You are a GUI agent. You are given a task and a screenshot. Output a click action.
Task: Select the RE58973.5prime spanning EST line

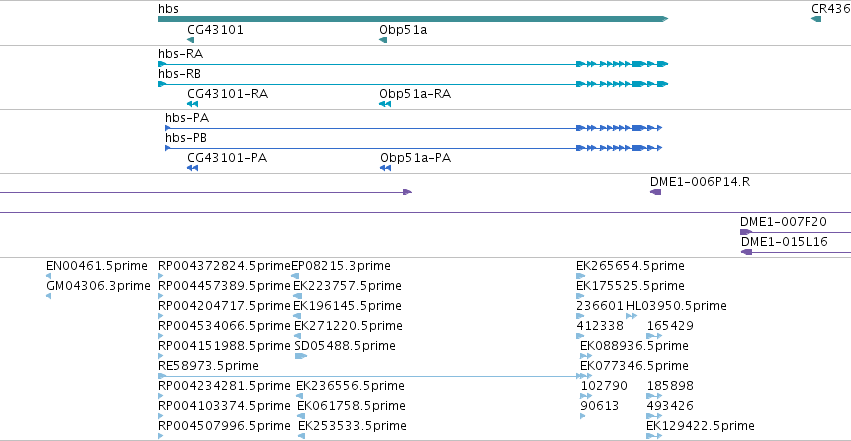tap(374, 376)
